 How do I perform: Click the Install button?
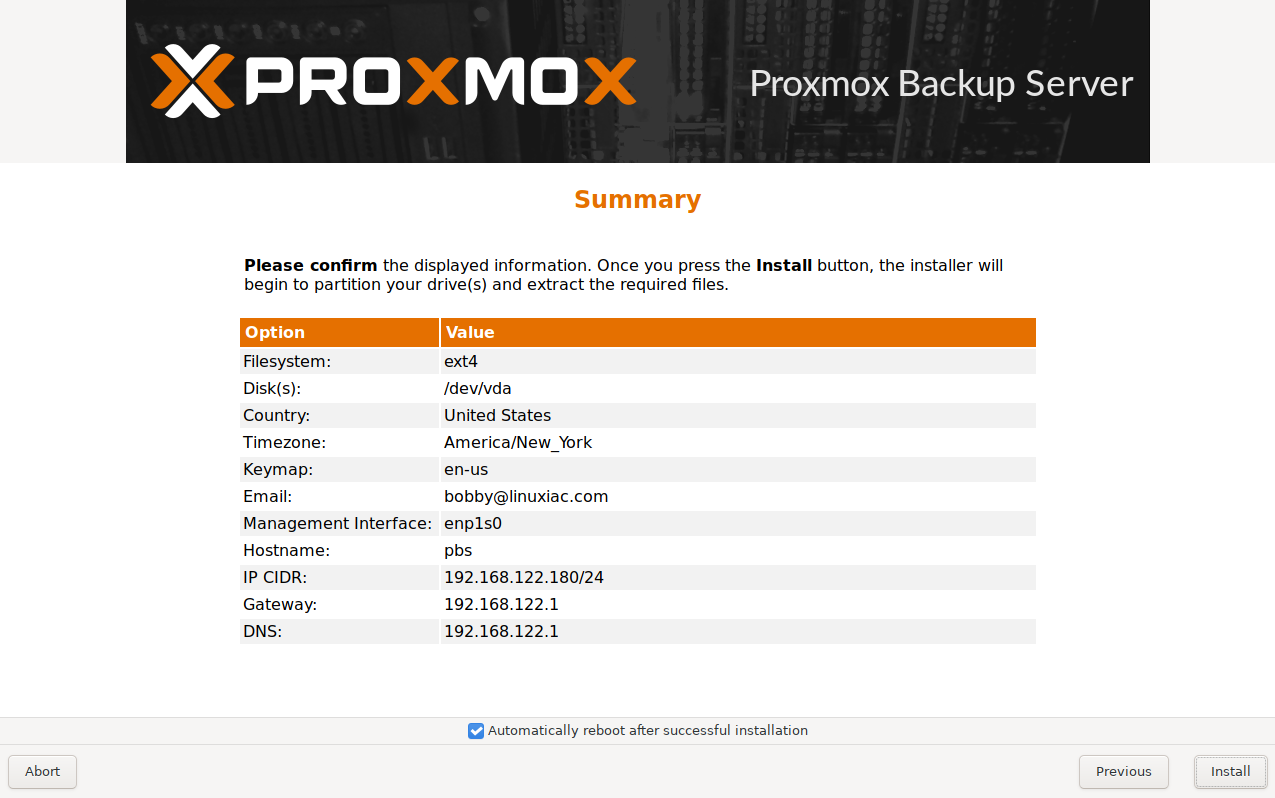(1230, 771)
